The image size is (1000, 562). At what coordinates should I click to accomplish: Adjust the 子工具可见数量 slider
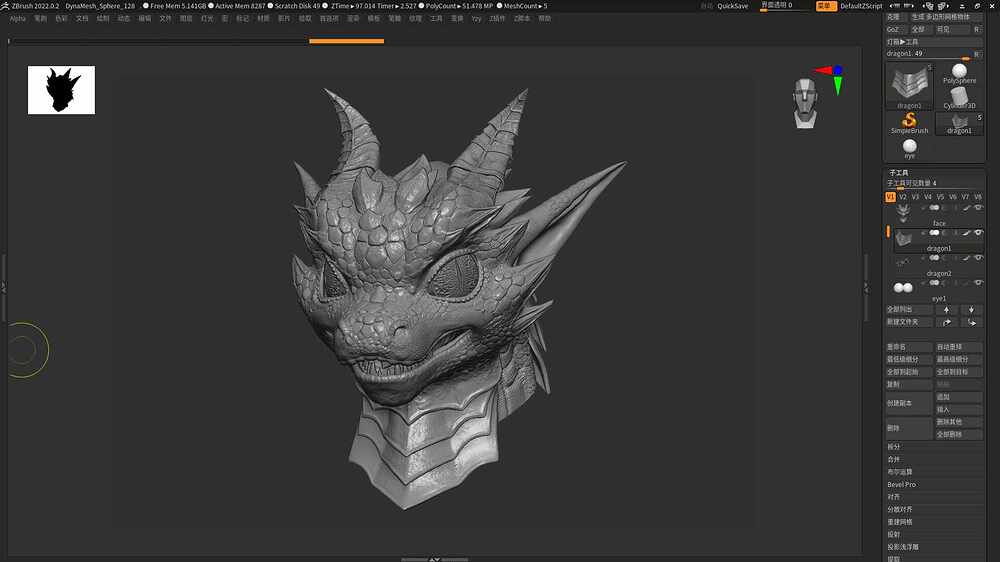934,184
